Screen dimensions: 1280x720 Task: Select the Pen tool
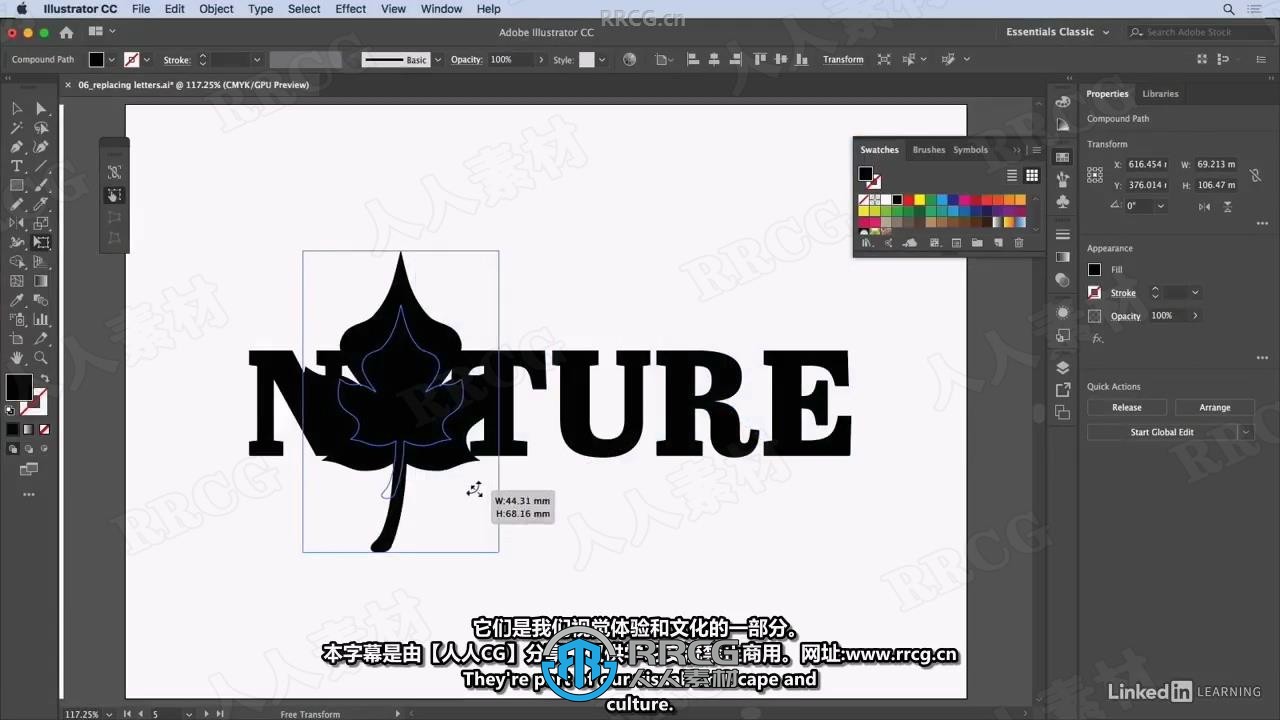[17, 147]
